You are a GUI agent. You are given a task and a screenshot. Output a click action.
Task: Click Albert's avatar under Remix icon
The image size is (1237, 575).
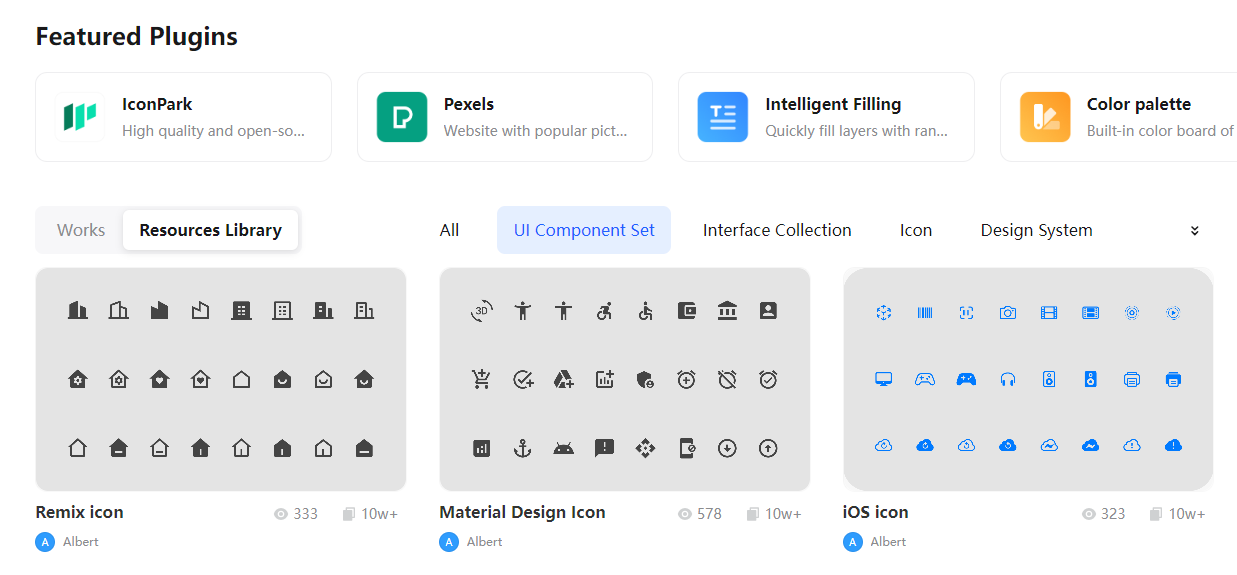pyautogui.click(x=45, y=542)
